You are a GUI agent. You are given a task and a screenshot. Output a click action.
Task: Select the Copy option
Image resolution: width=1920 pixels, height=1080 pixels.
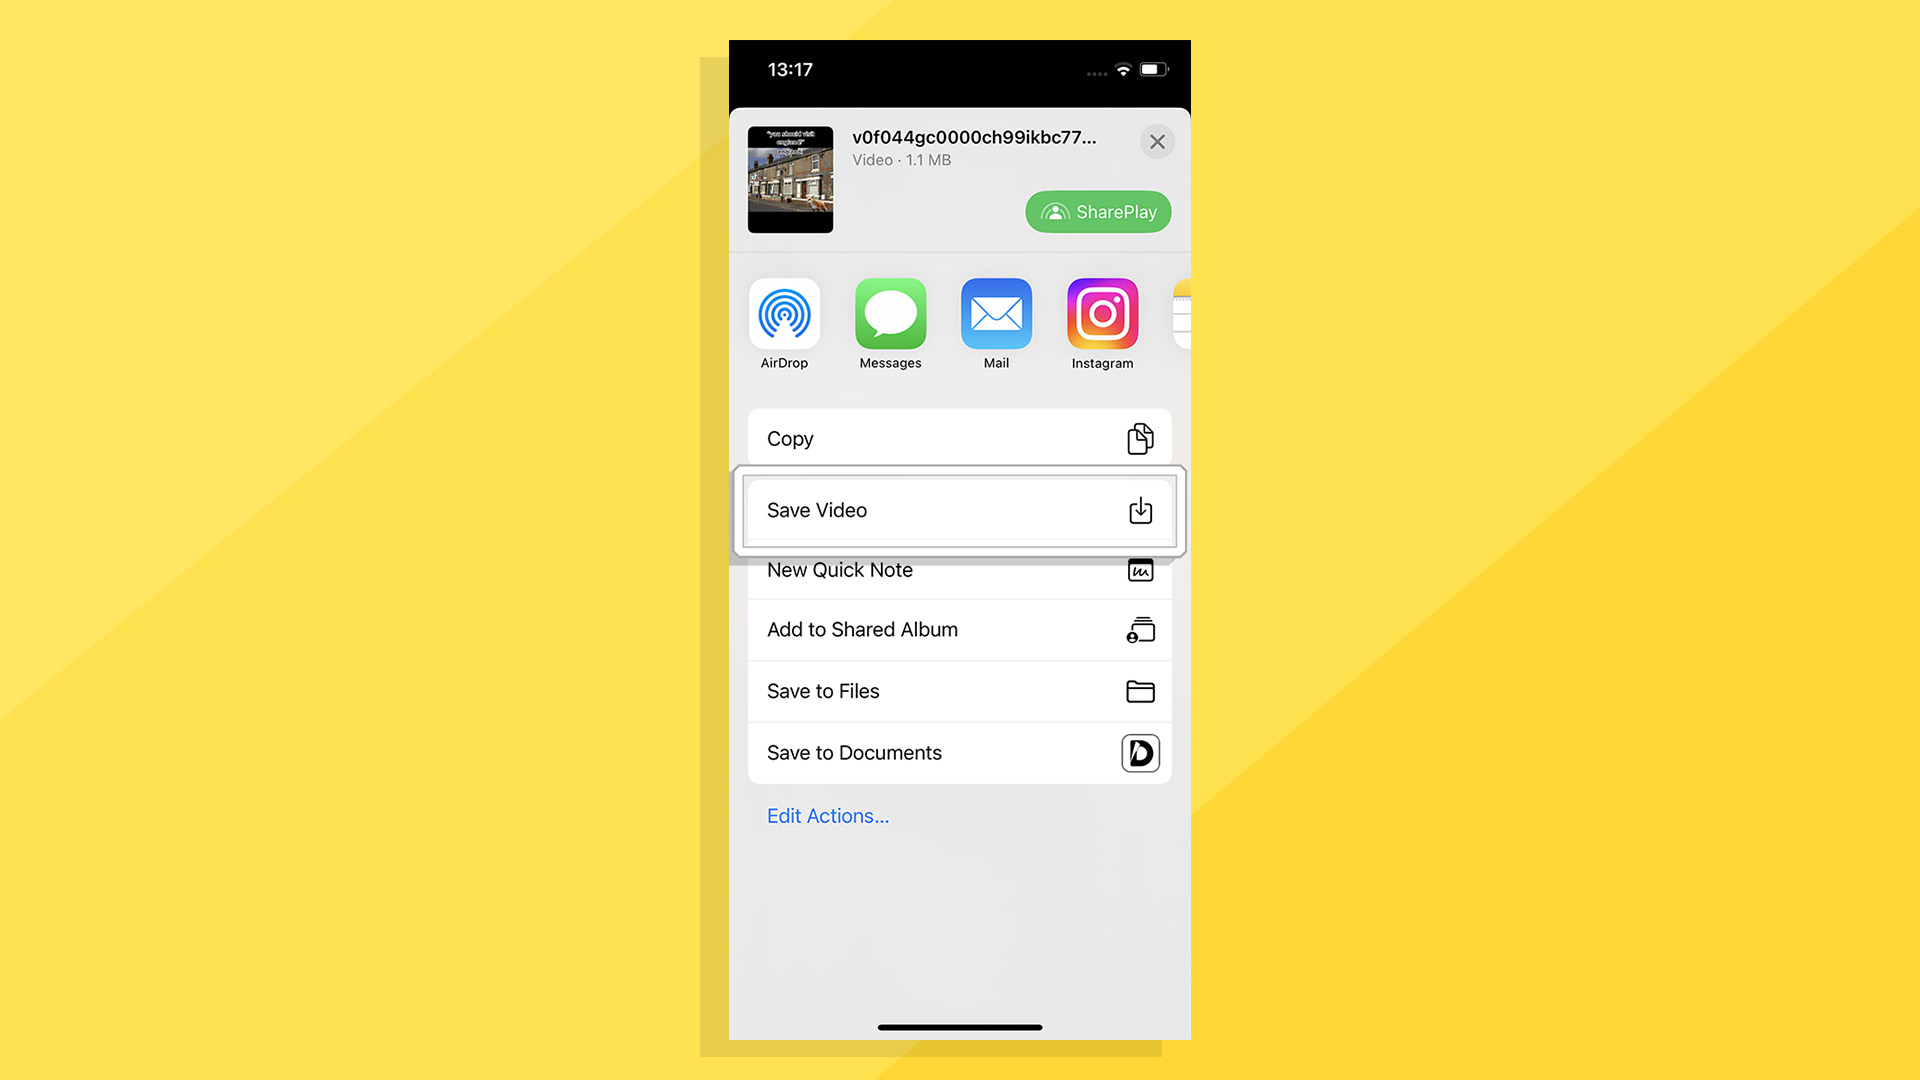coord(959,438)
